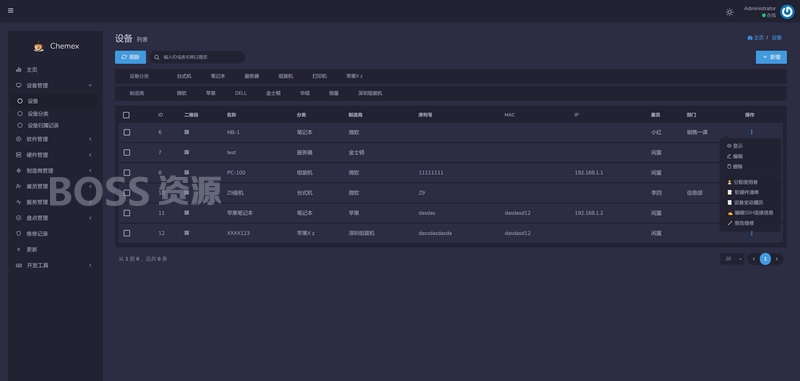Click the search magnifier icon
The height and width of the screenshot is (381, 800).
coord(157,58)
